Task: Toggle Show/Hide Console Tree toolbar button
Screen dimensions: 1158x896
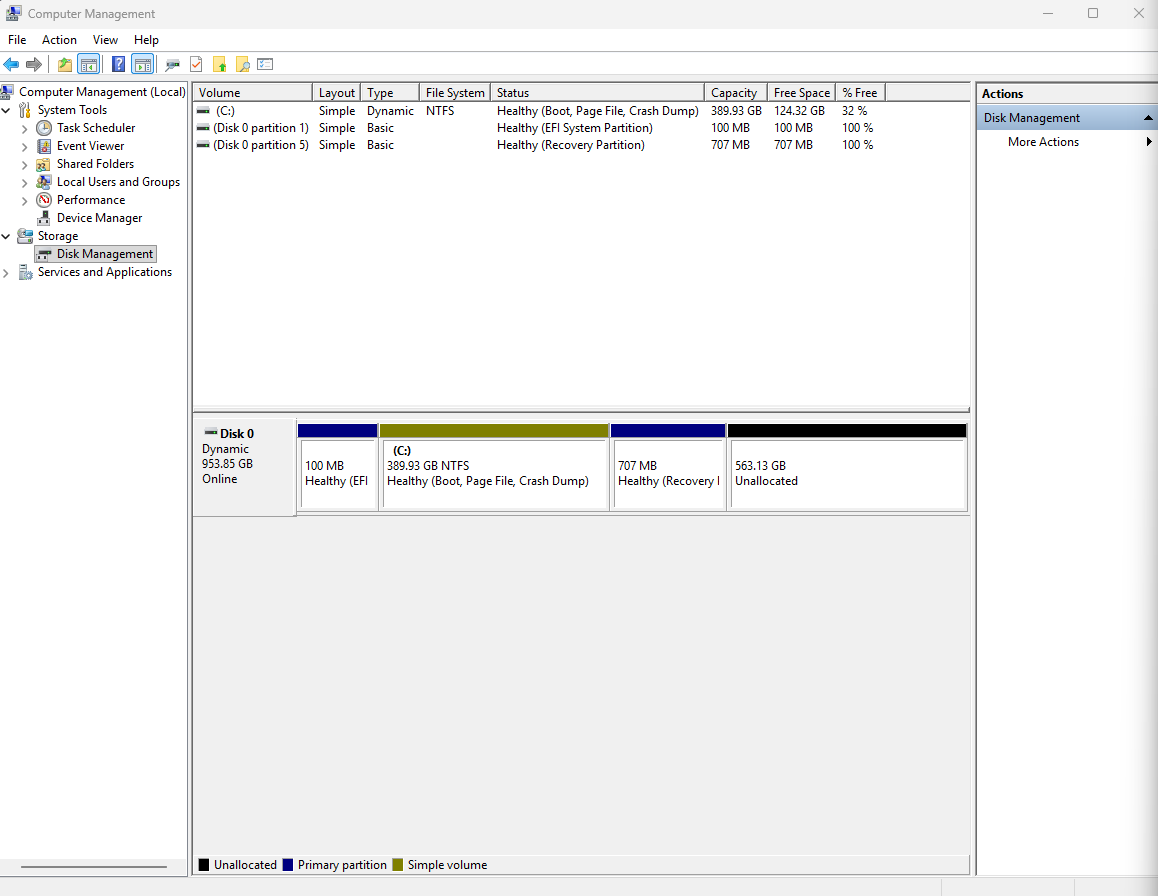Action: click(x=89, y=65)
